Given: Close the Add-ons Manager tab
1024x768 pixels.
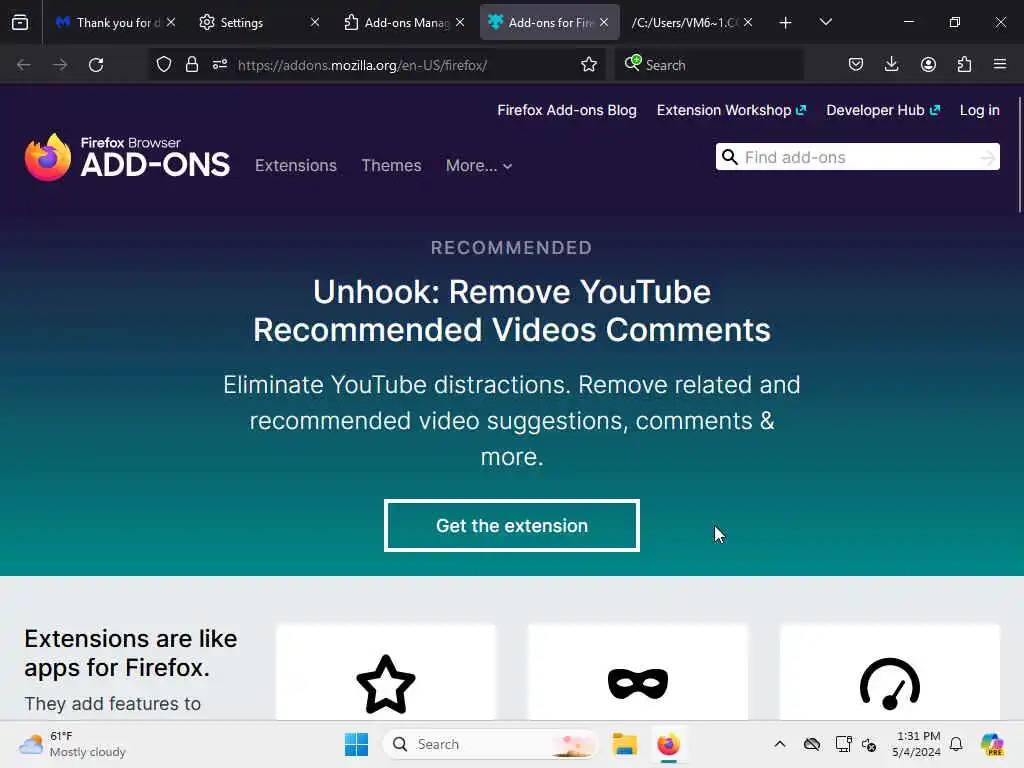Looking at the screenshot, I should tap(460, 22).
